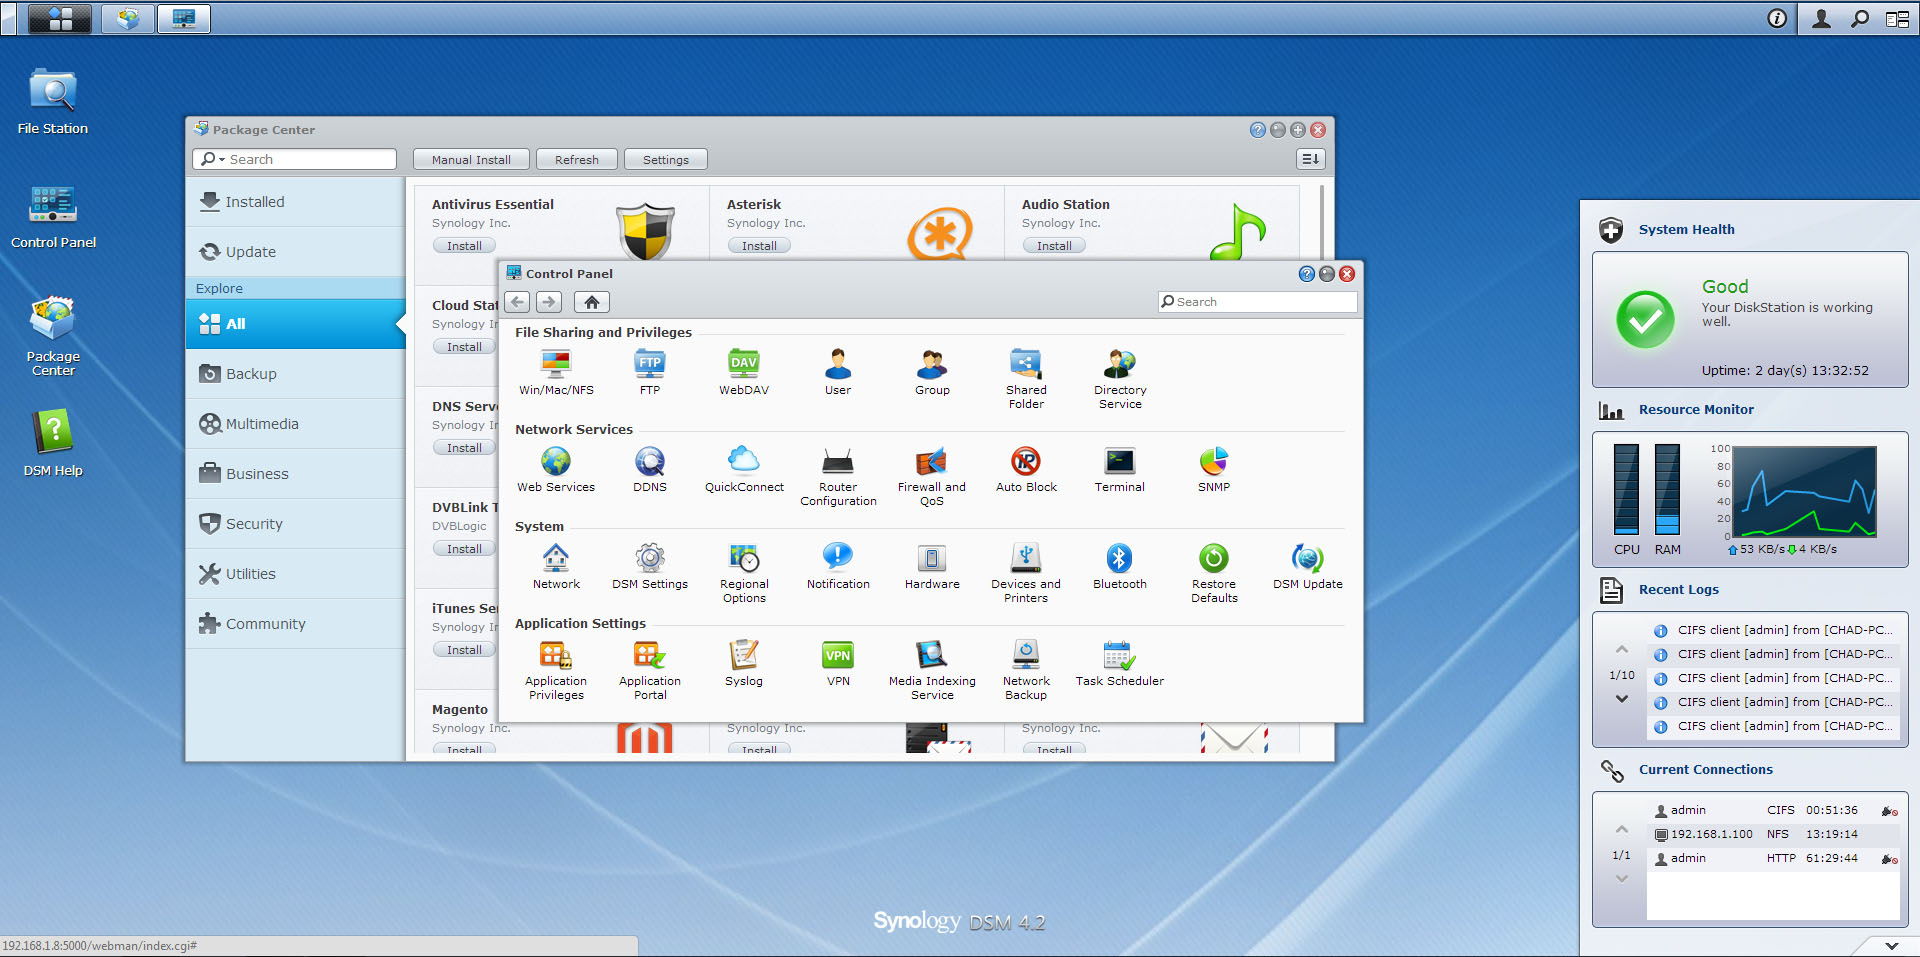Go back in Control Panel

click(517, 302)
